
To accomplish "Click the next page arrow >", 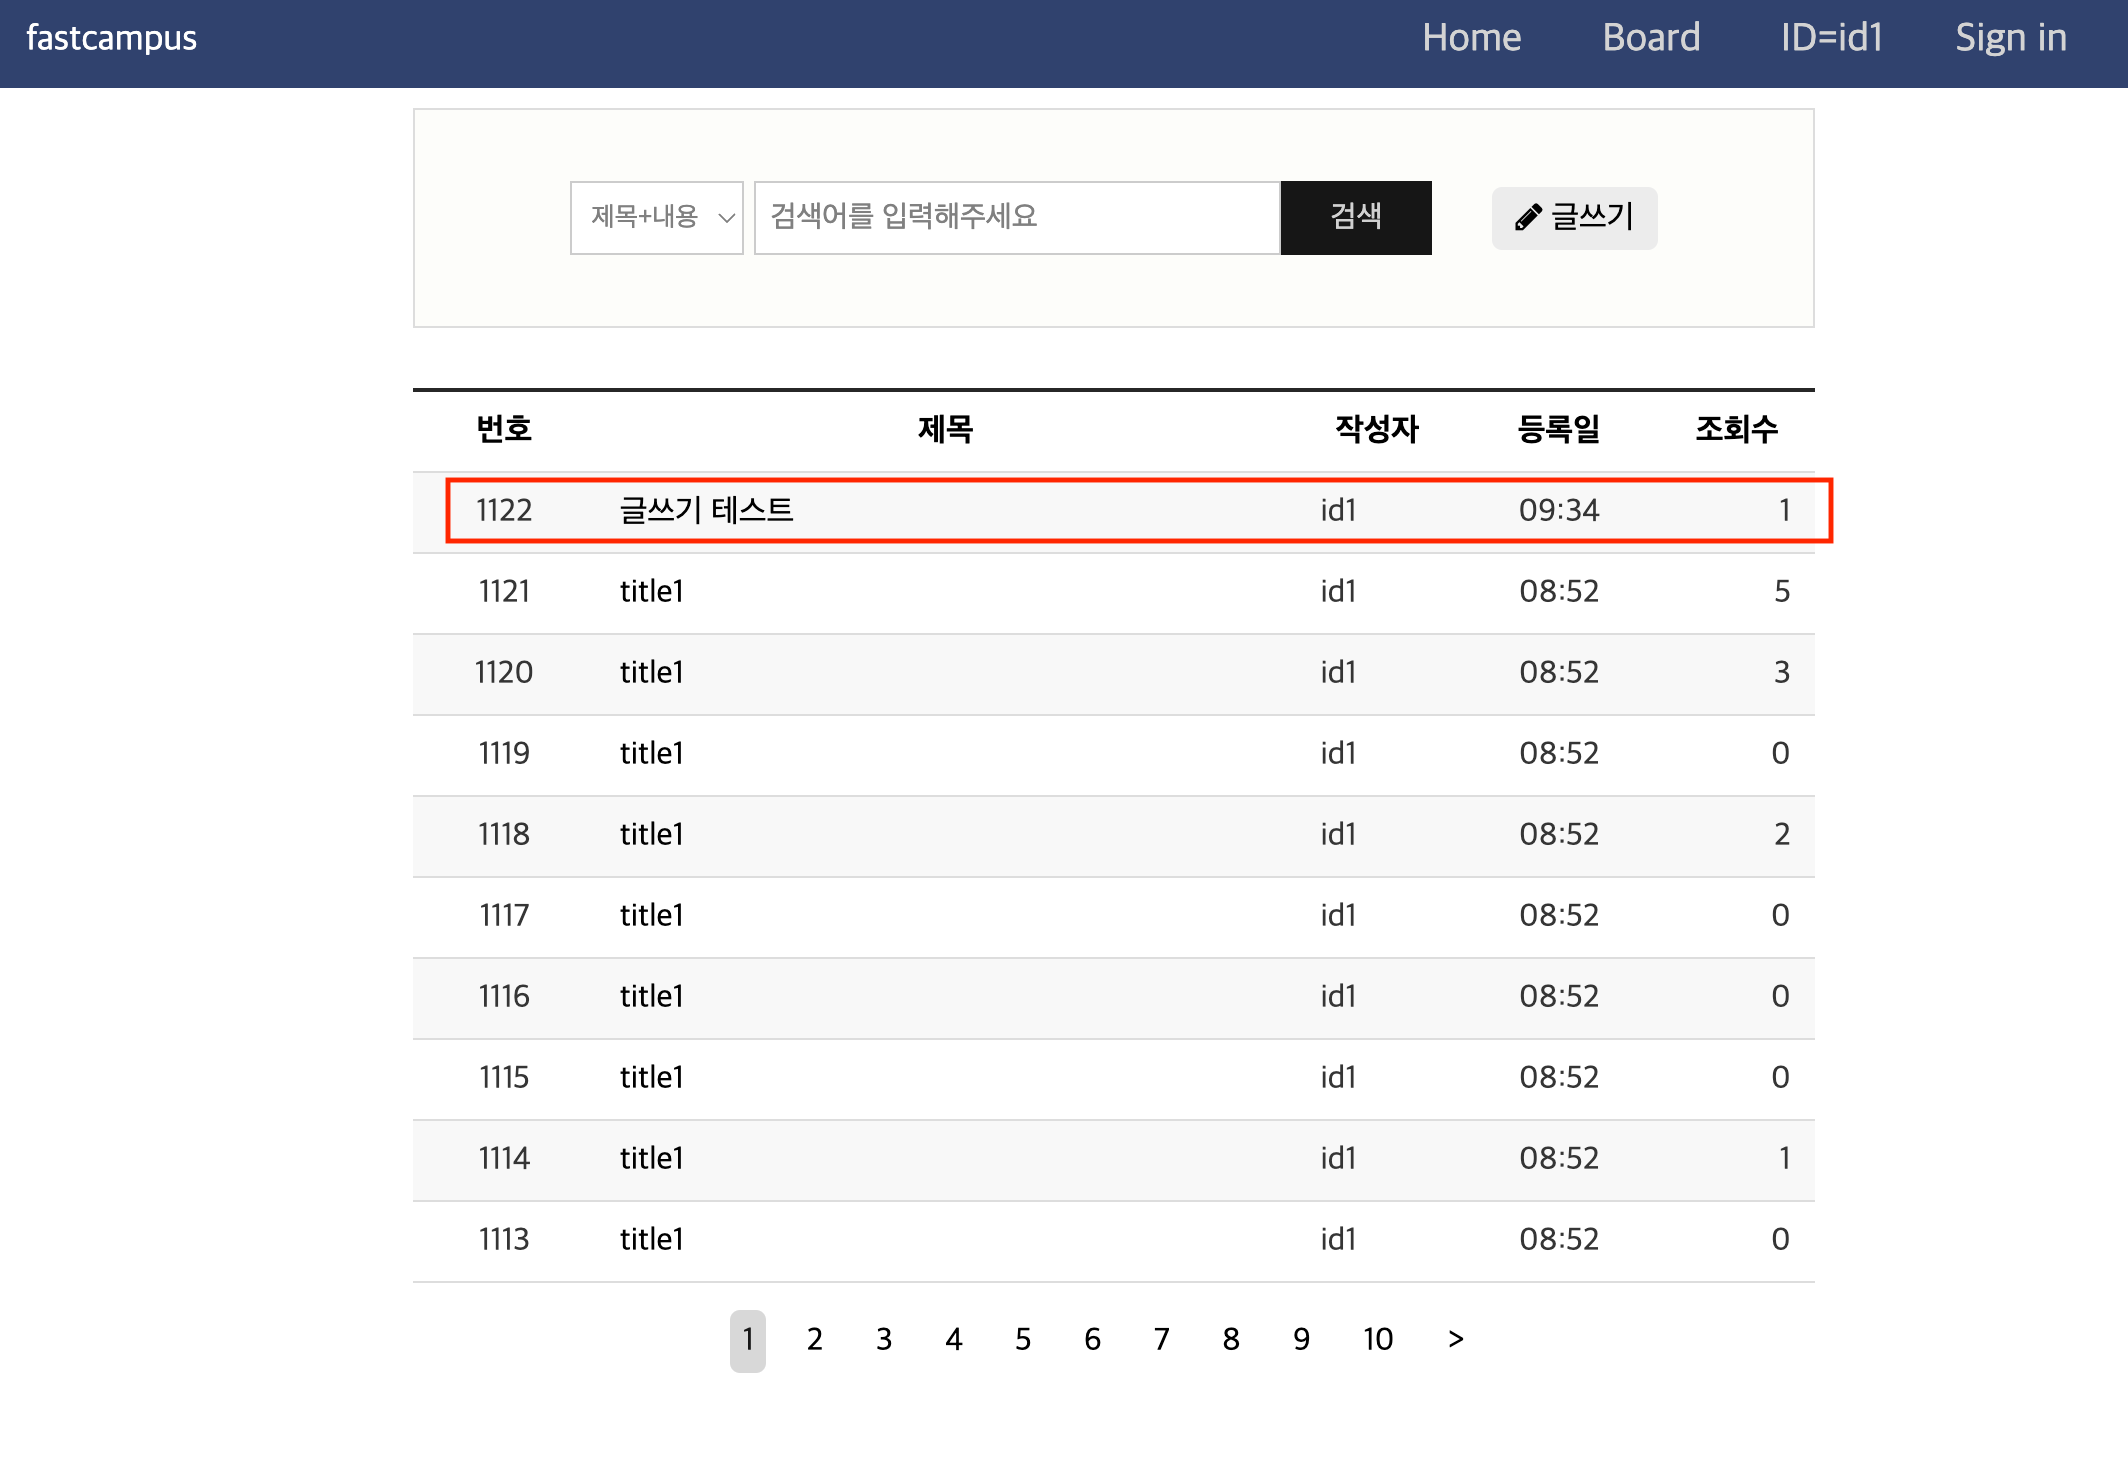I will tap(1456, 1339).
